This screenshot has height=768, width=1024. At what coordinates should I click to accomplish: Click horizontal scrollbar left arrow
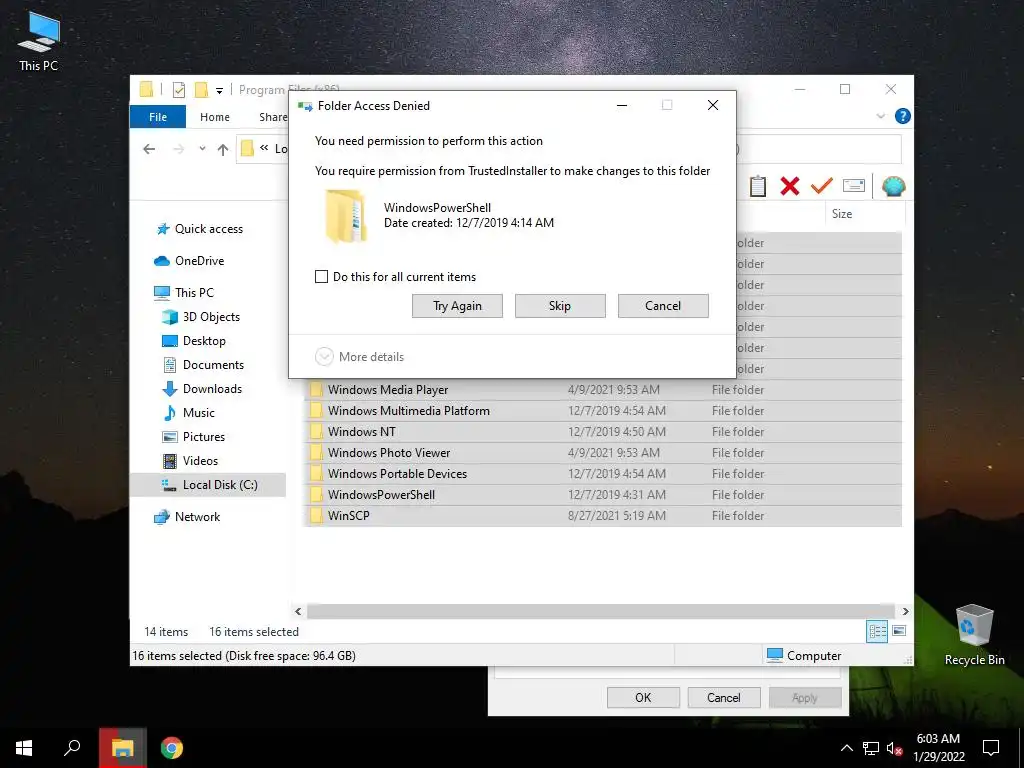coord(298,611)
